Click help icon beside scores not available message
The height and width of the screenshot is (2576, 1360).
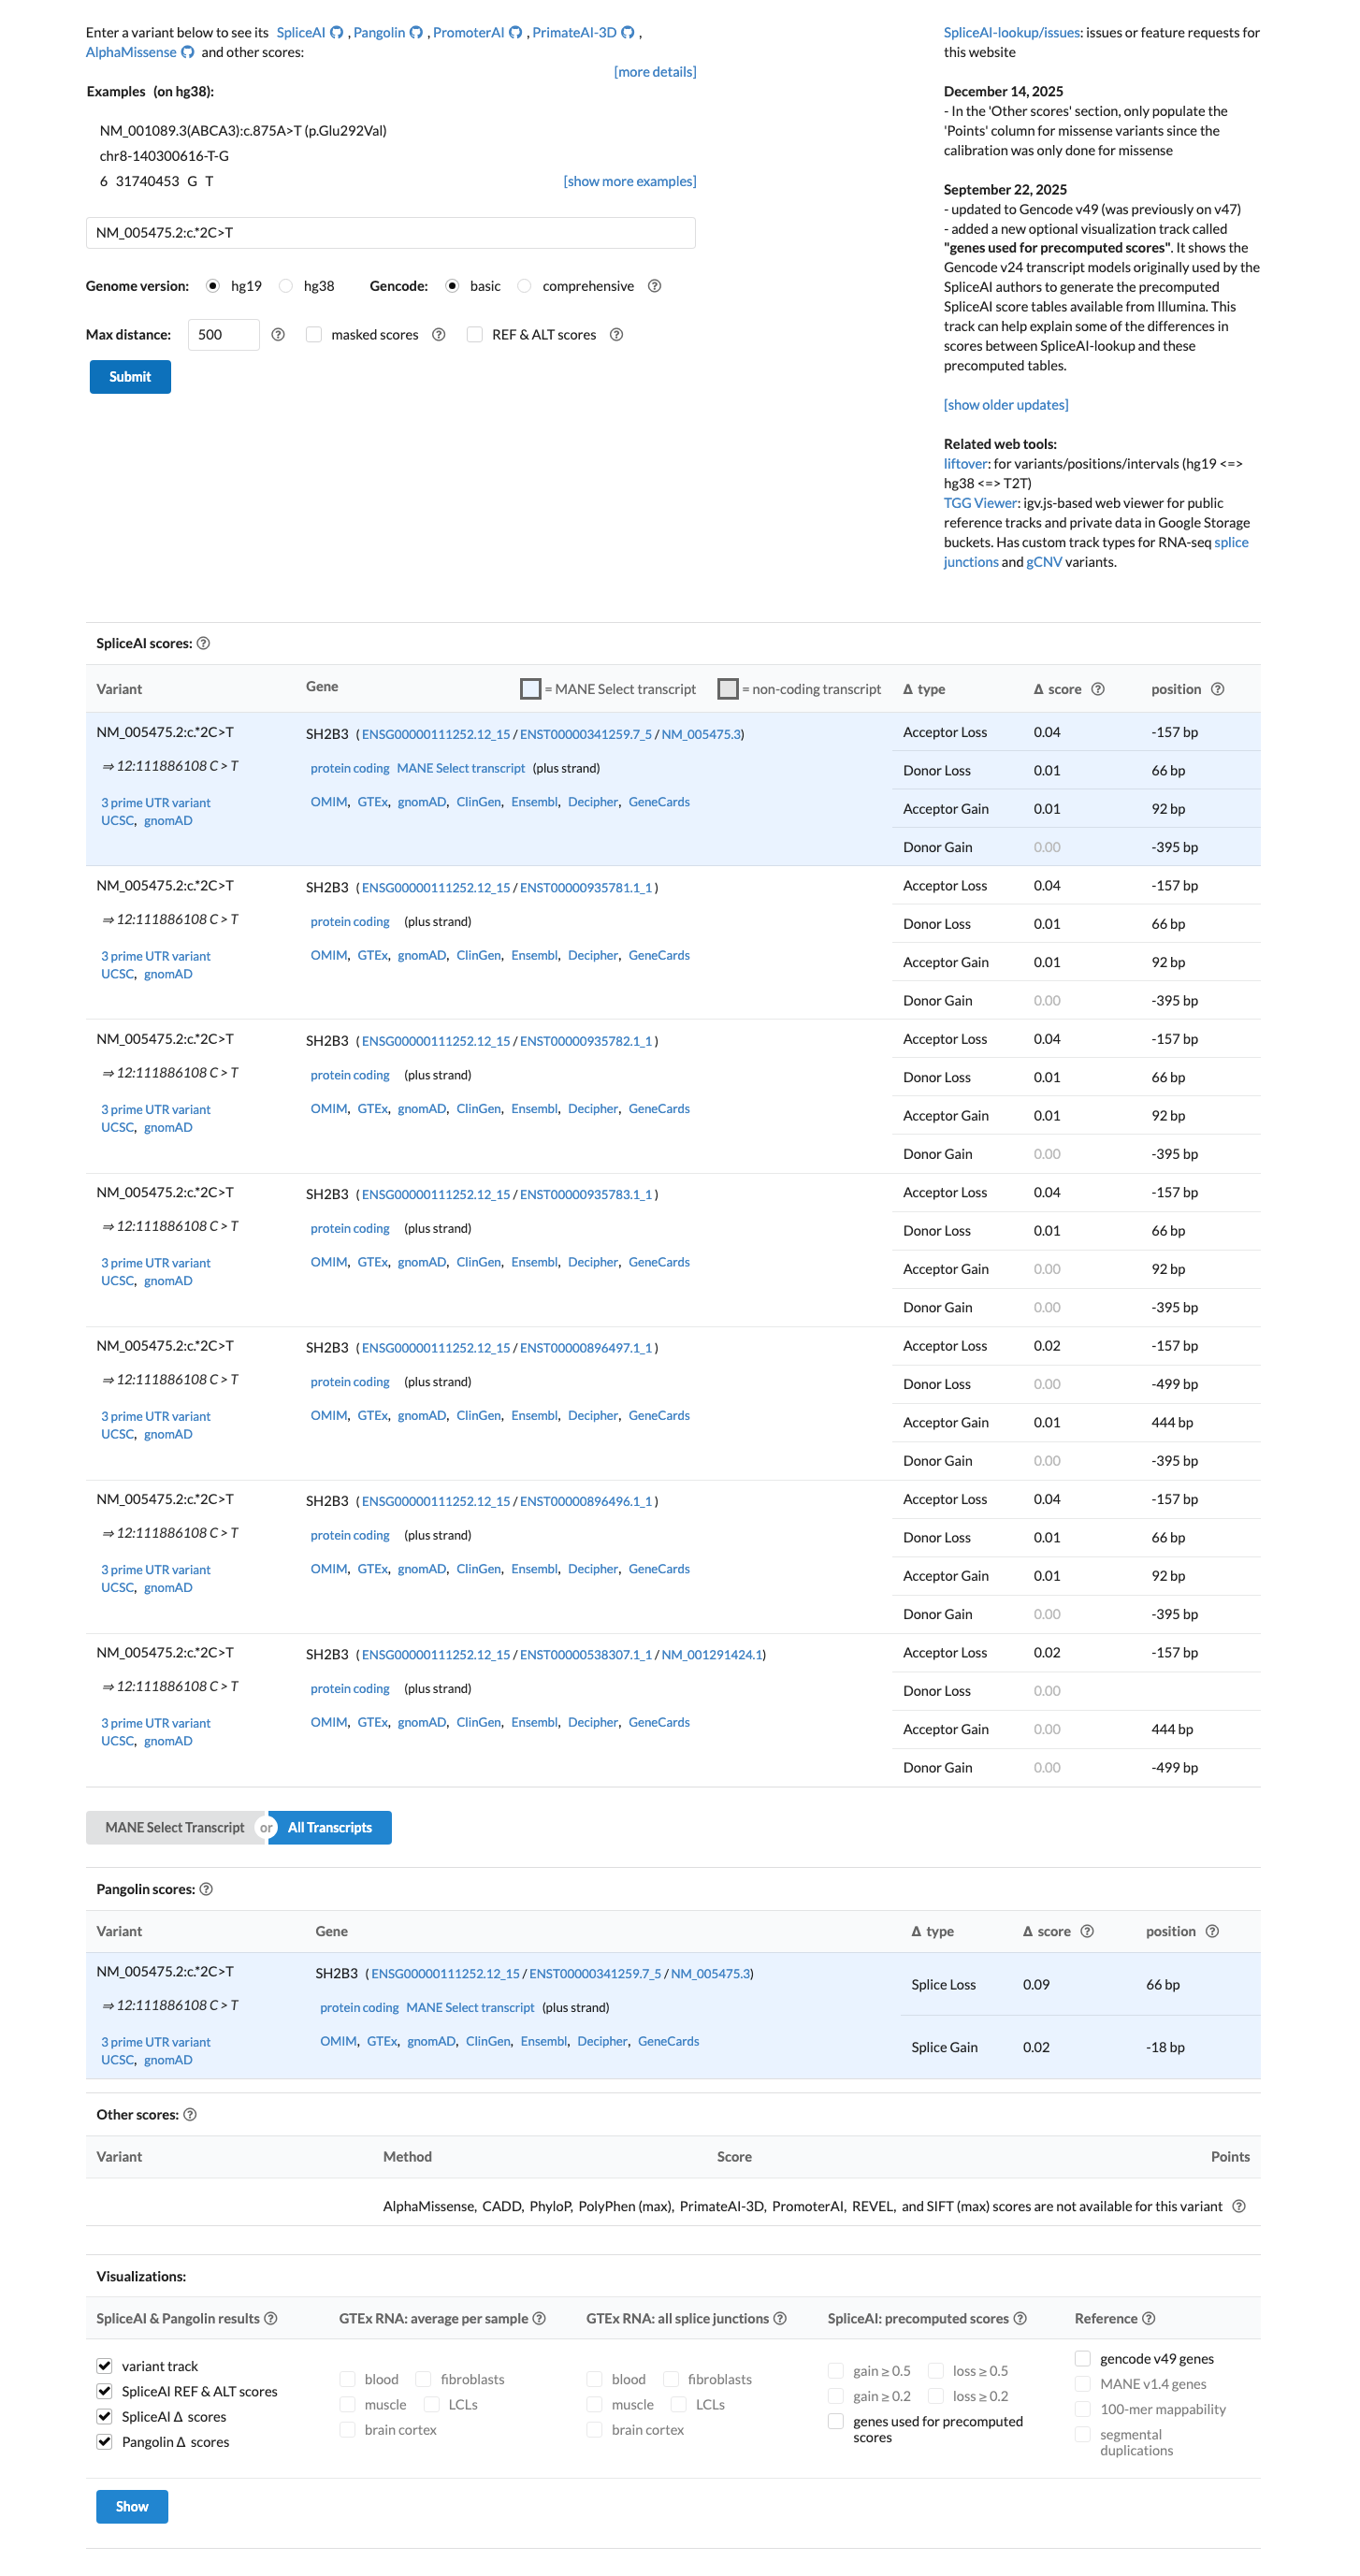tap(1239, 2206)
